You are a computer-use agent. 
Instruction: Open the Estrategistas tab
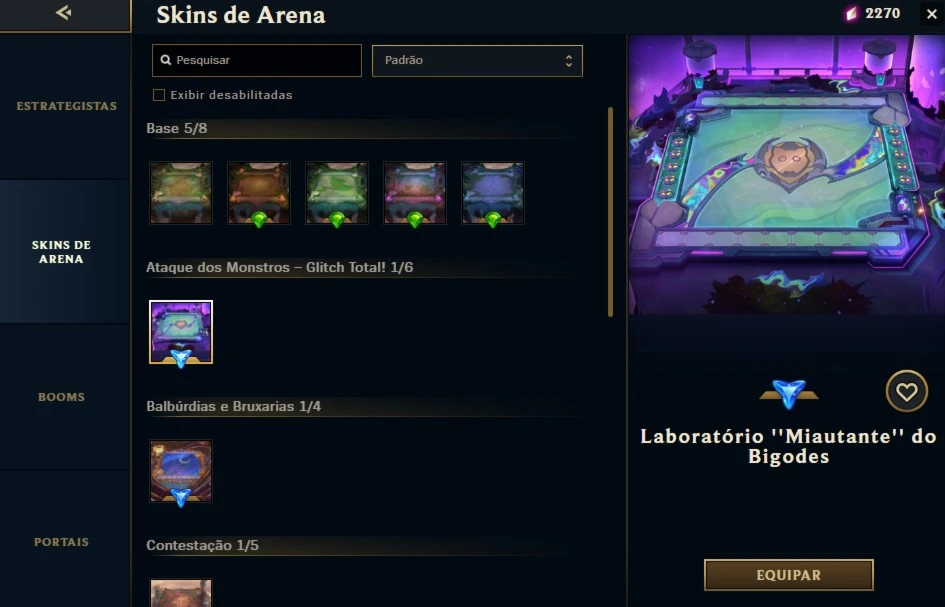[66, 106]
